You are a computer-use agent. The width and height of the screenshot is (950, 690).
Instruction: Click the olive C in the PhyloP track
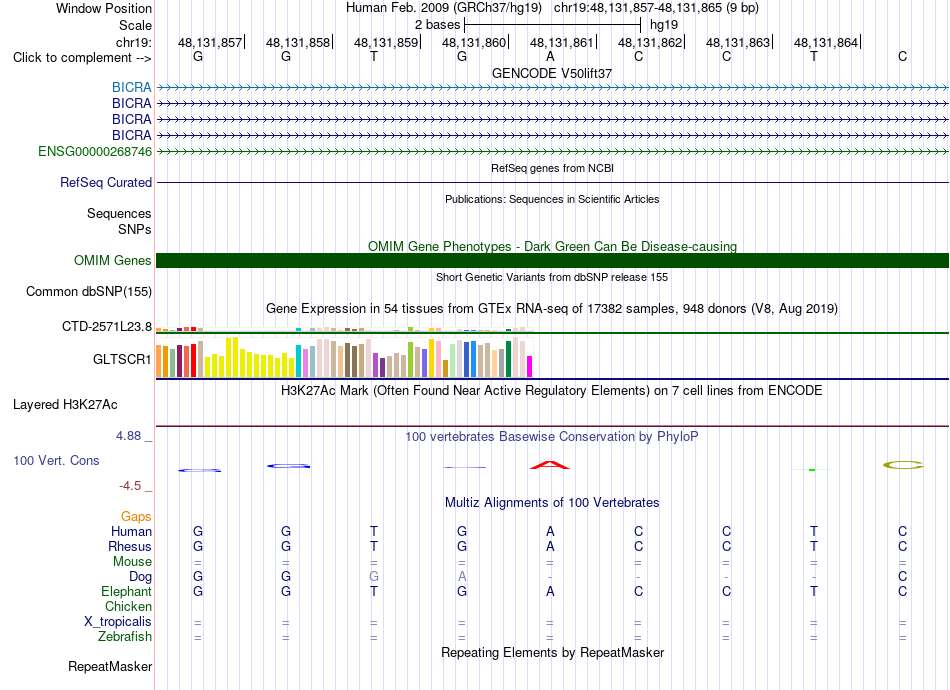click(903, 465)
